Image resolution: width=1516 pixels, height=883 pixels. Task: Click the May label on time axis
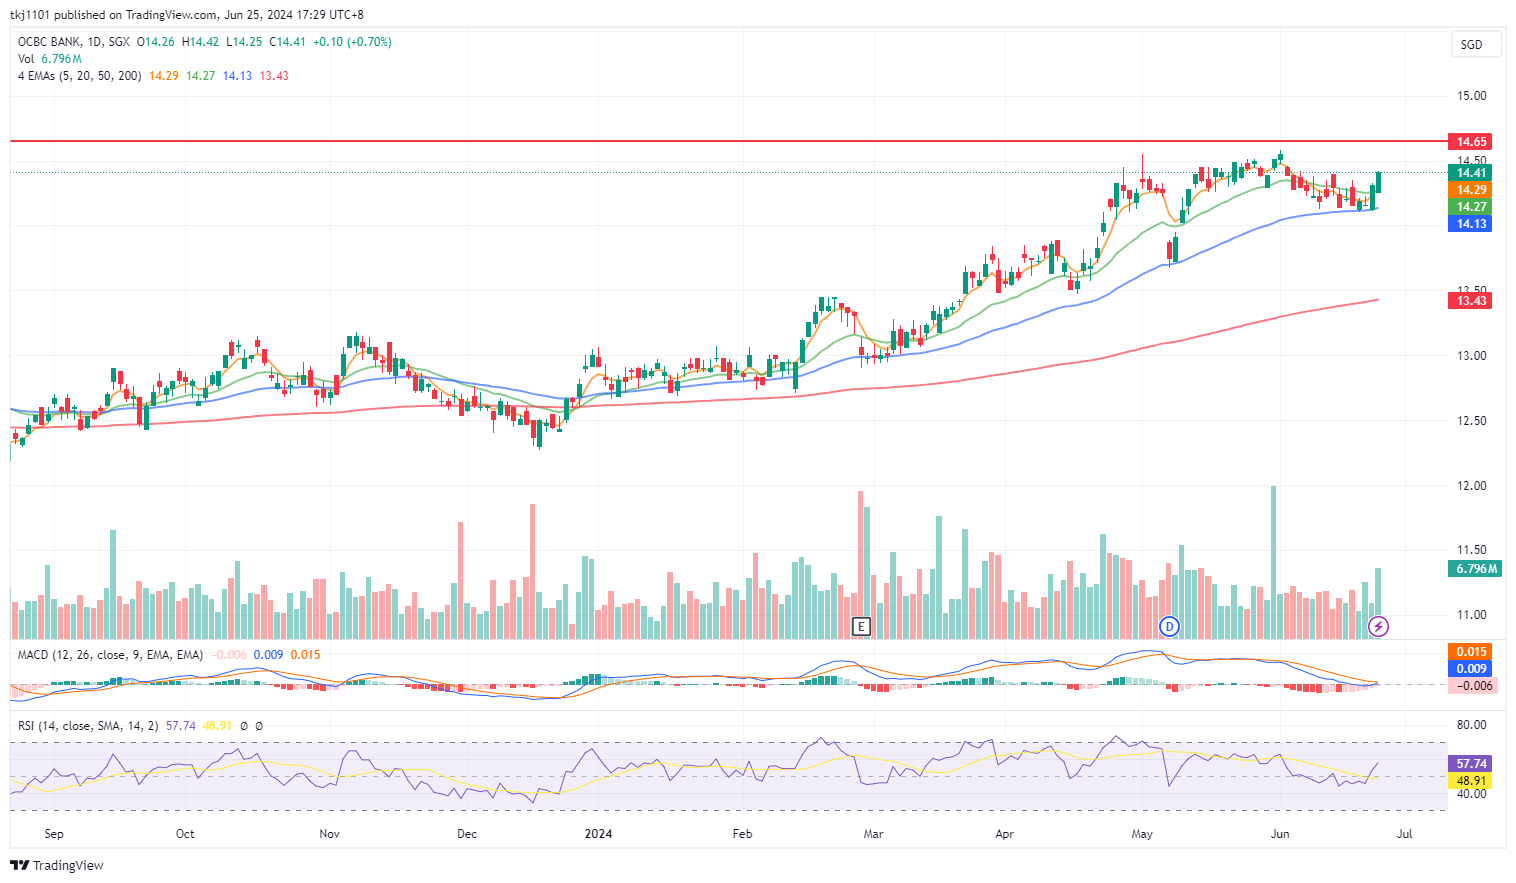(1142, 834)
